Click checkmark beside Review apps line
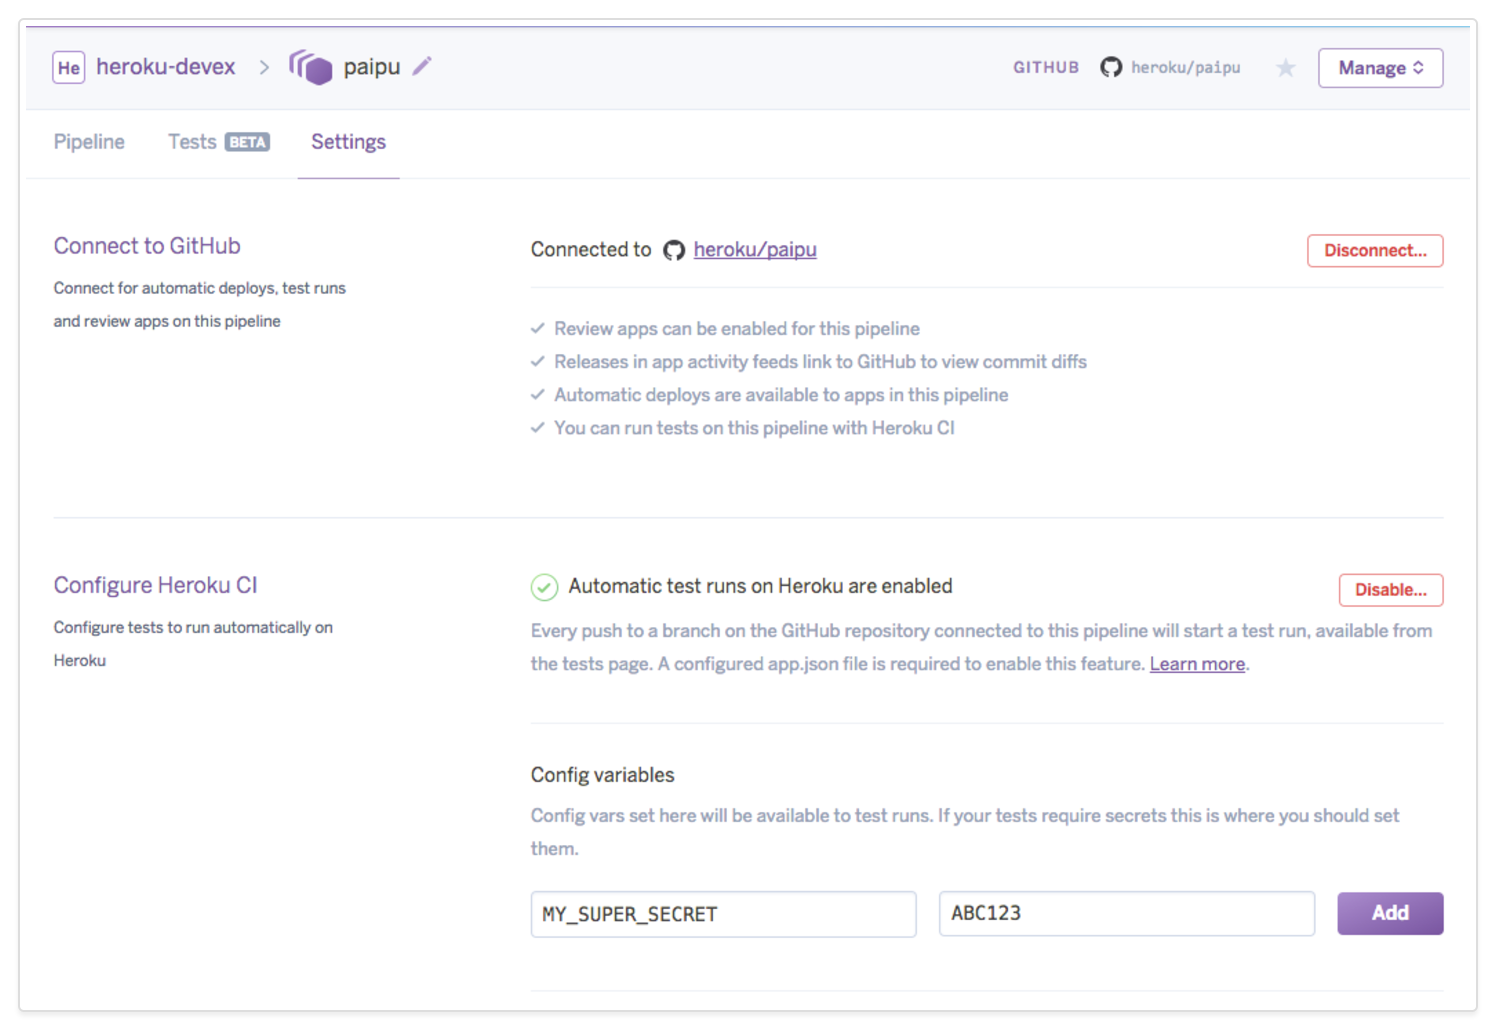The width and height of the screenshot is (1494, 1034). (x=538, y=328)
